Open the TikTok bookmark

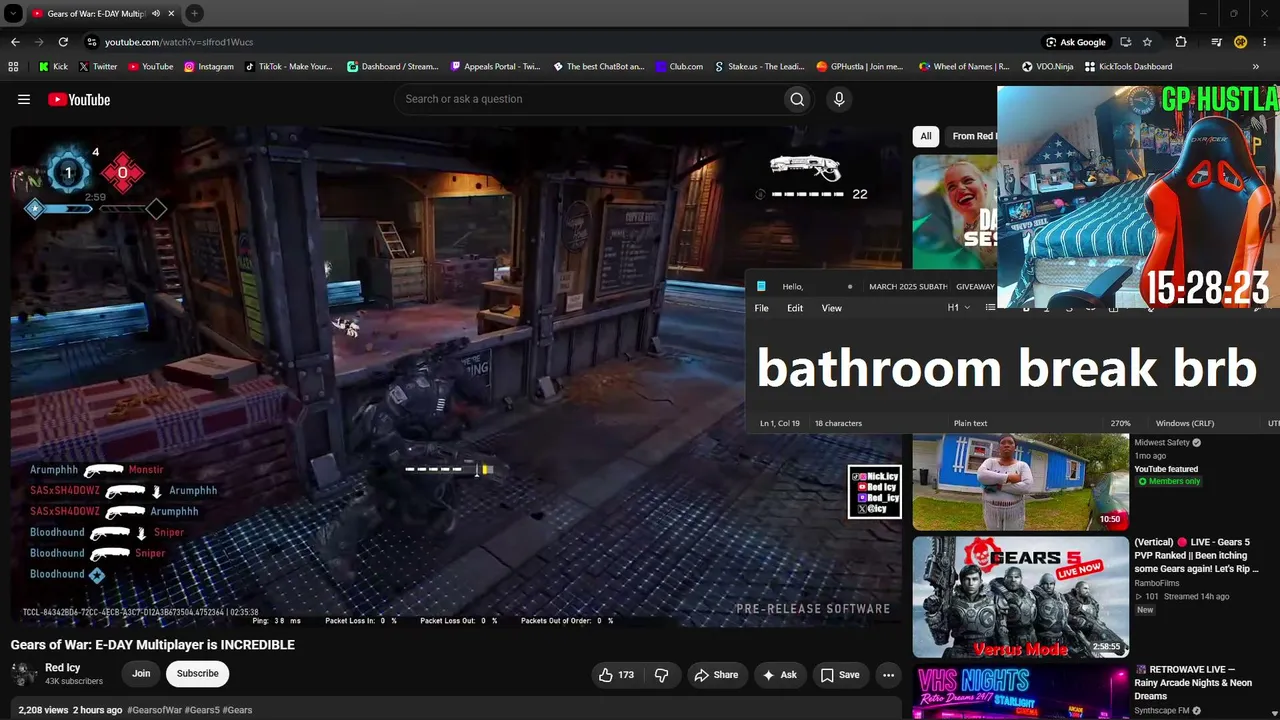click(288, 67)
